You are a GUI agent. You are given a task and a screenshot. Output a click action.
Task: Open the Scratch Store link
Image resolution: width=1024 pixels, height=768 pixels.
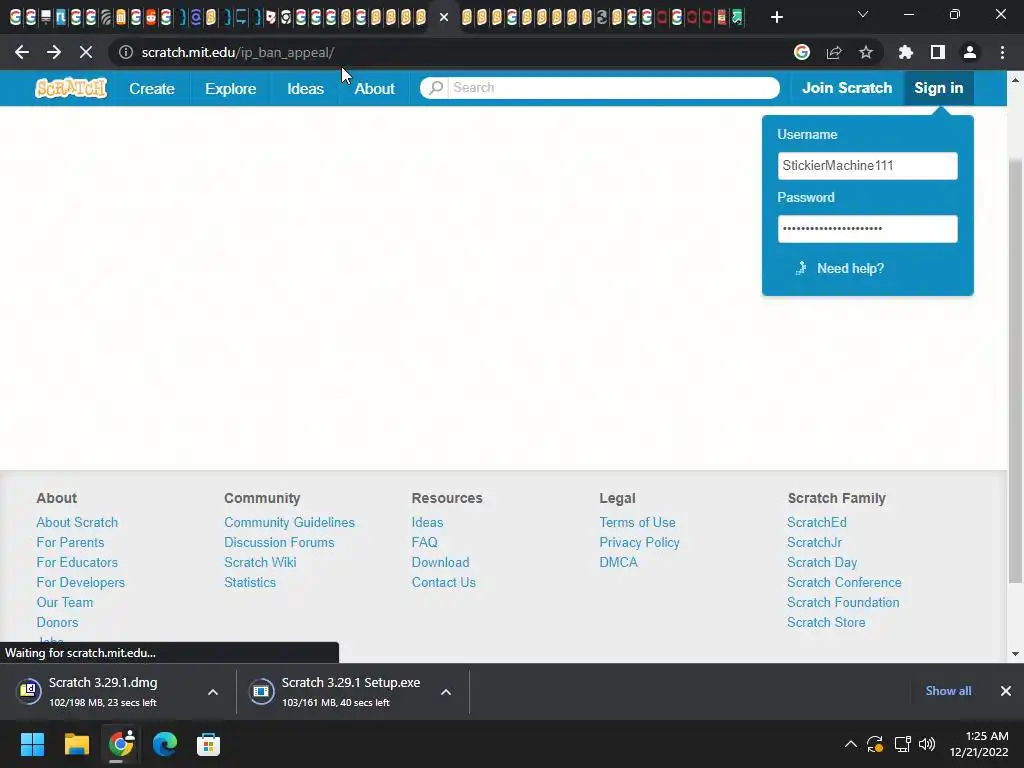pyautogui.click(x=826, y=622)
